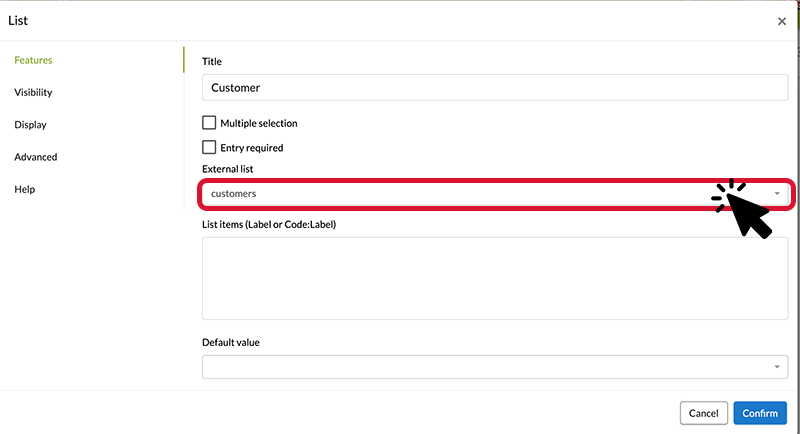Screen dimensions: 800x434
Task: Click inside the List items text area
Action: (495, 278)
